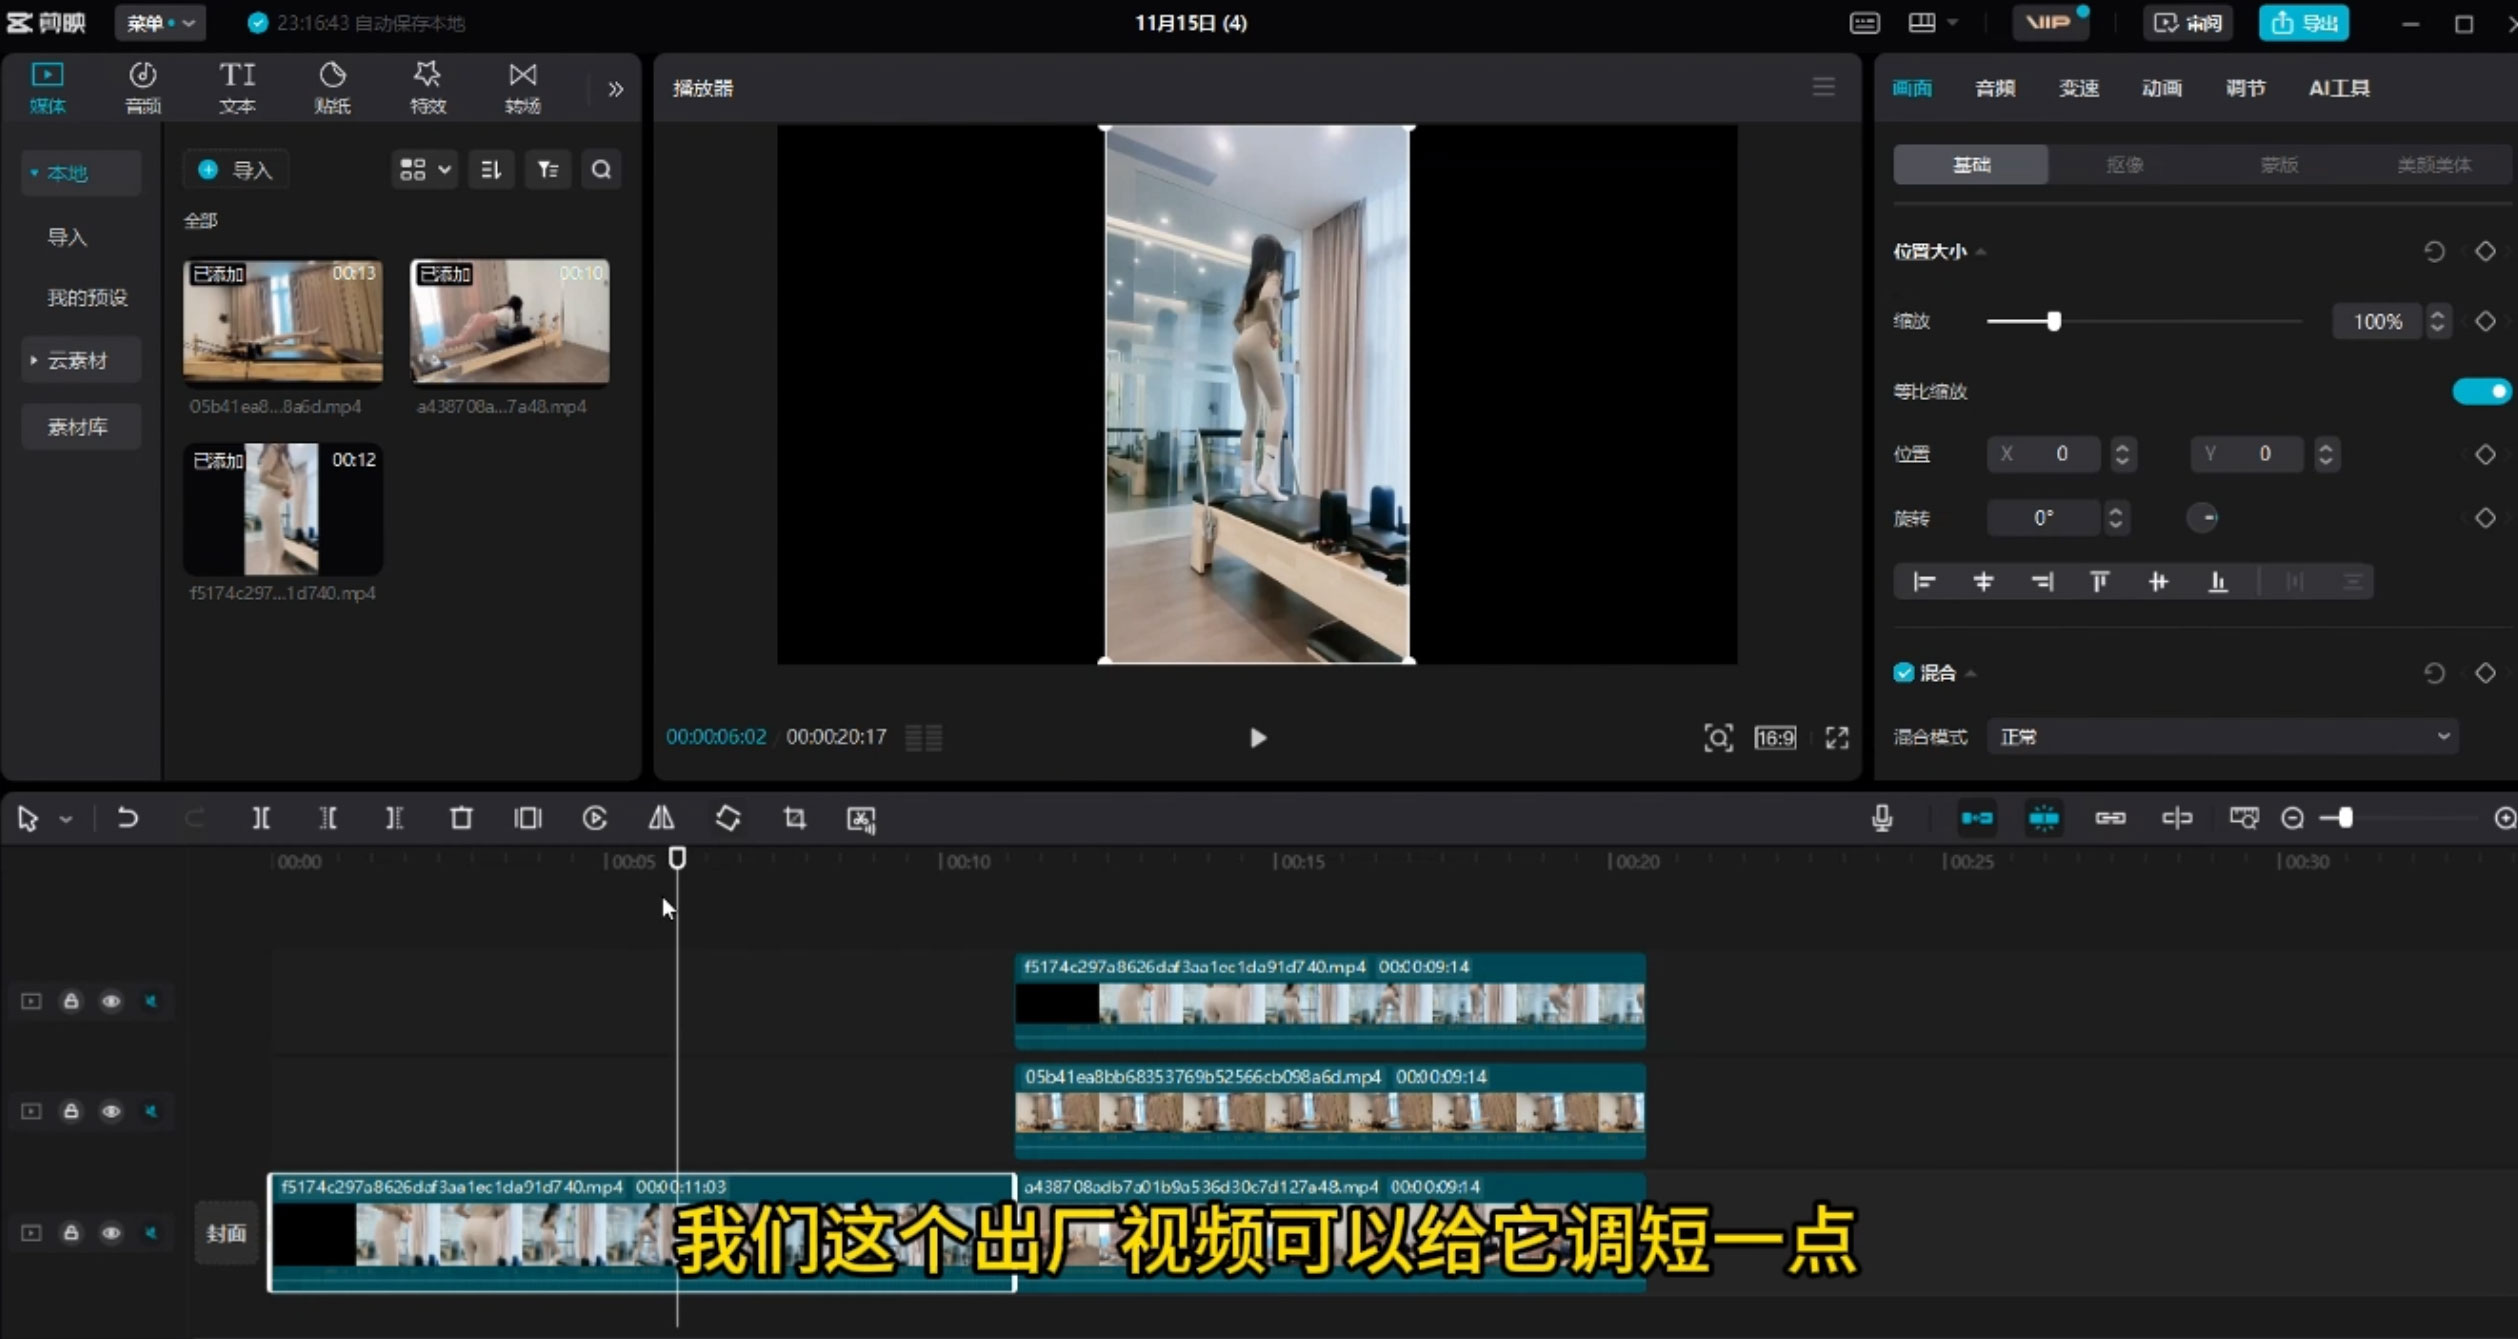Delete selected clip using trash icon
The height and width of the screenshot is (1339, 2518).
click(x=460, y=818)
